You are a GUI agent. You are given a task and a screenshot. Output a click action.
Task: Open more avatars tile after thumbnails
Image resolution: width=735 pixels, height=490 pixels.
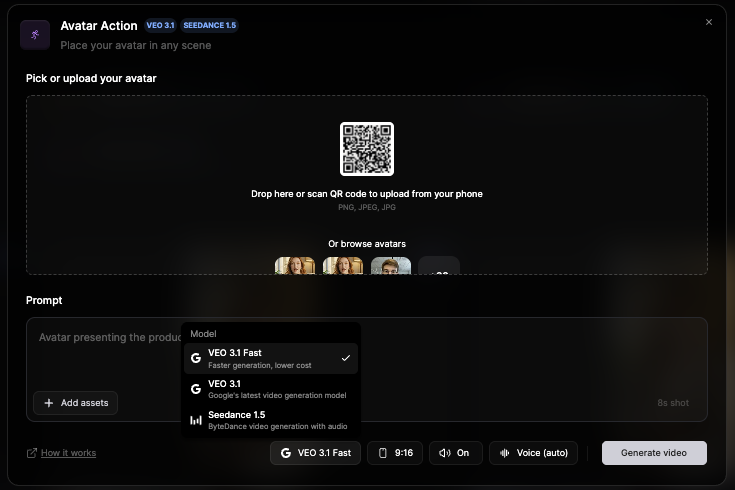coord(439,266)
